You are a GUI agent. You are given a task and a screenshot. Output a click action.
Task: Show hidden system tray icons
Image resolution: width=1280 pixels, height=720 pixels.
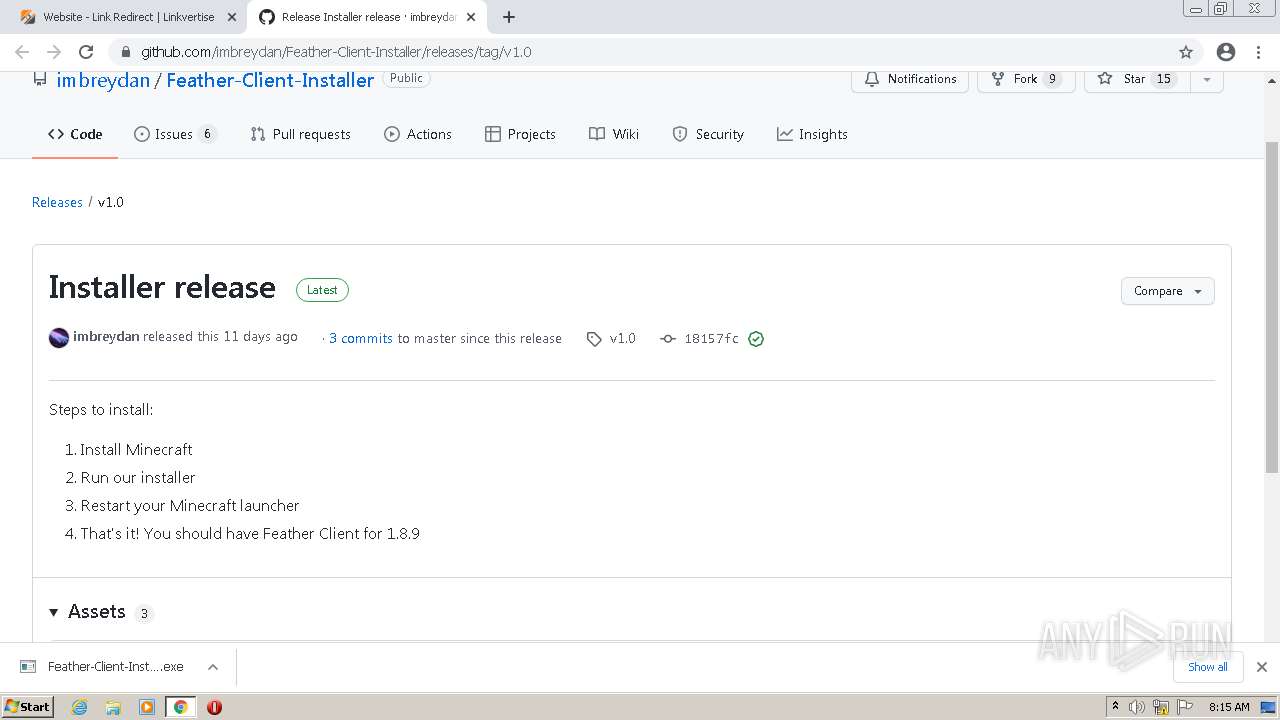point(1116,707)
